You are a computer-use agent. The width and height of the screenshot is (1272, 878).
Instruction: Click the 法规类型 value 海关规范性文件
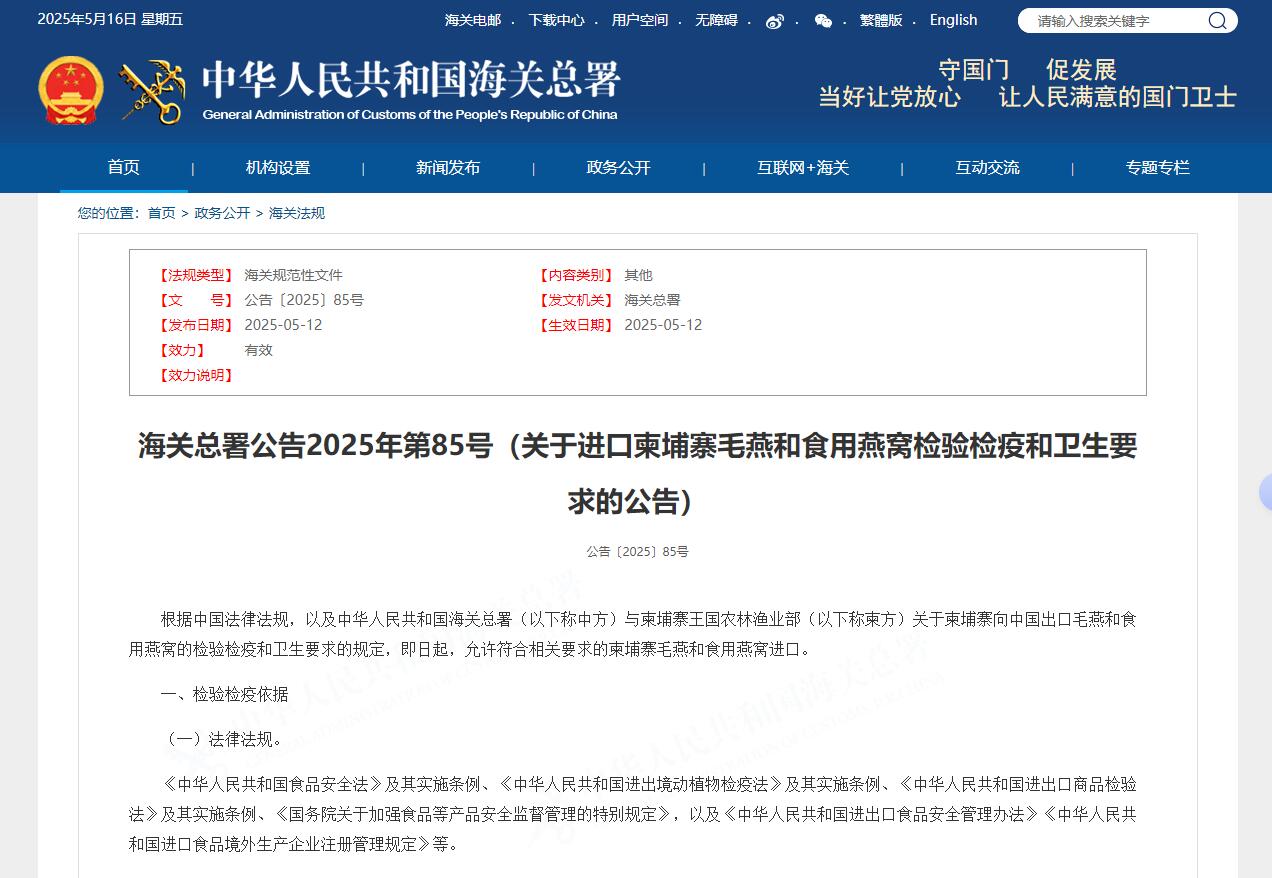(x=293, y=275)
